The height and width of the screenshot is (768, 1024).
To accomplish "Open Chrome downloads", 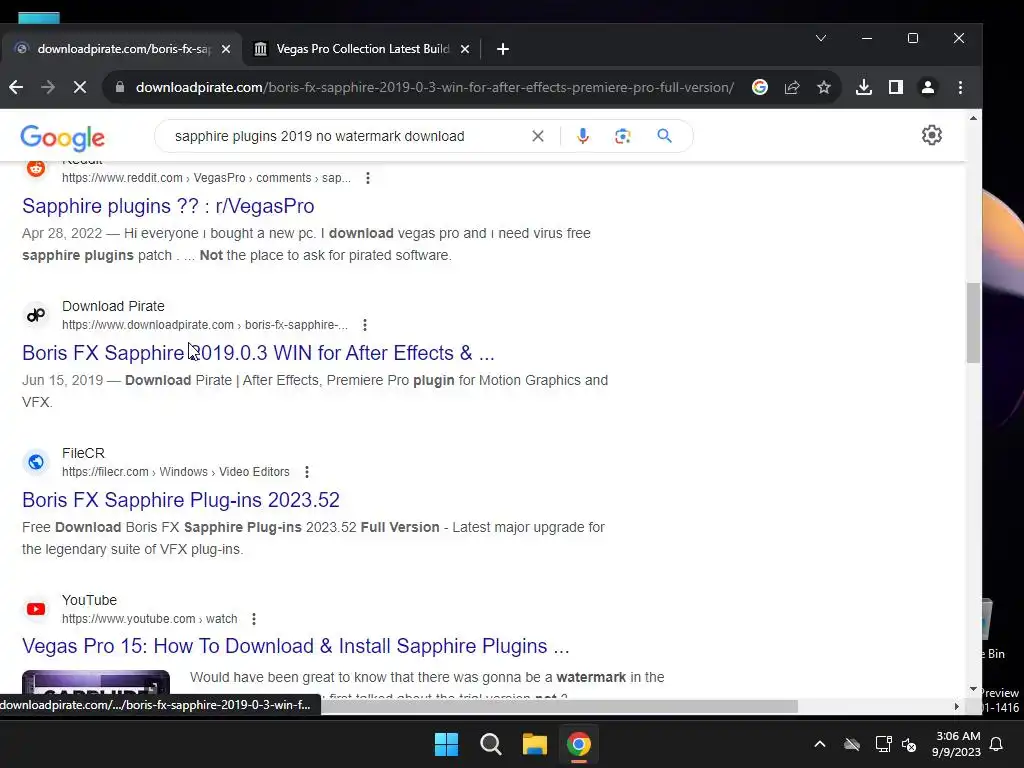I will [863, 87].
